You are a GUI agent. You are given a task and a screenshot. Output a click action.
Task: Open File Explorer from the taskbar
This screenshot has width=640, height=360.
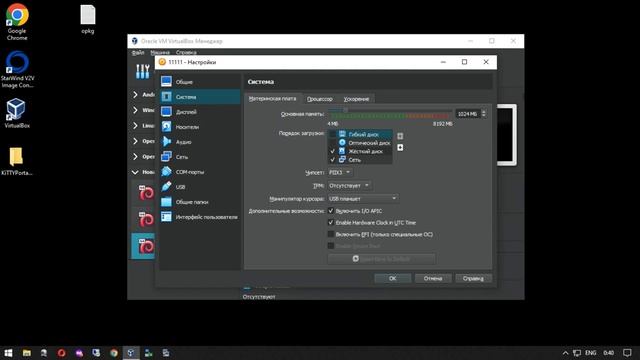pos(27,353)
